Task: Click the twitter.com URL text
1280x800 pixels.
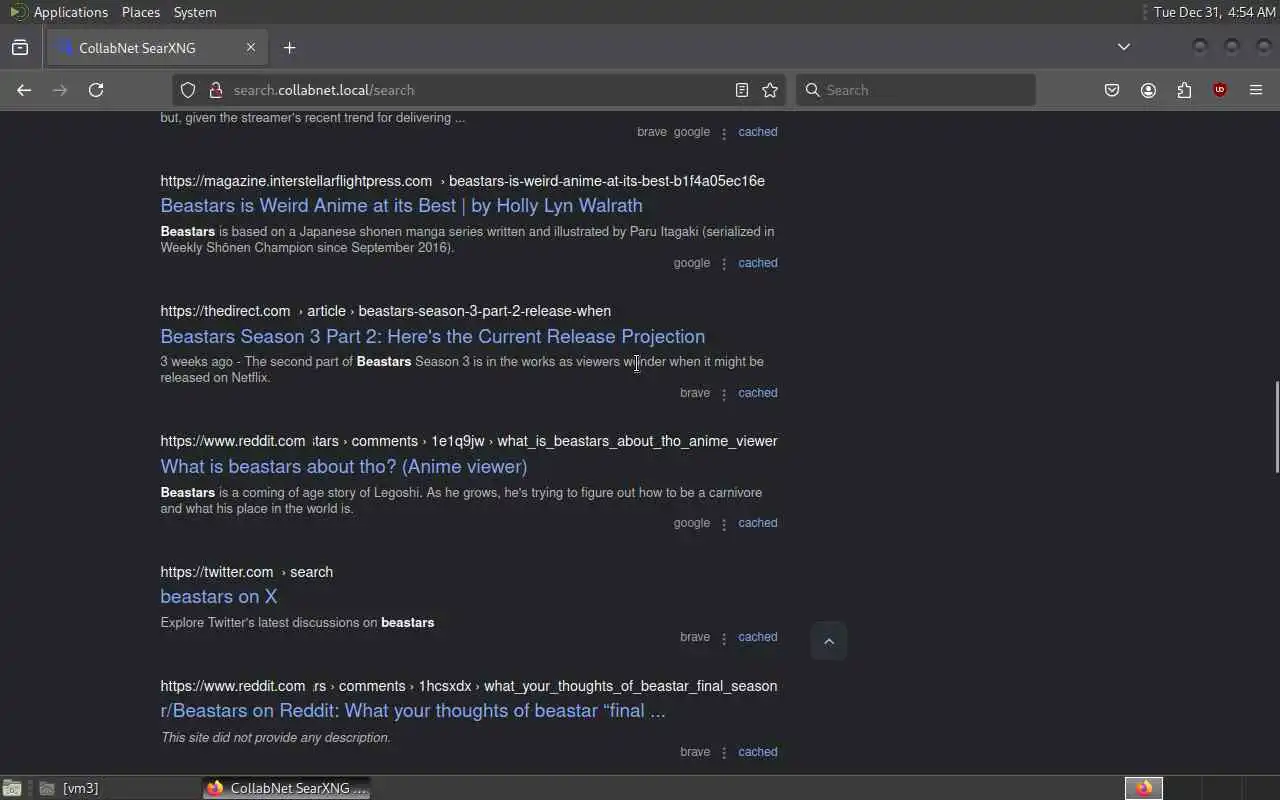Action: (x=216, y=572)
